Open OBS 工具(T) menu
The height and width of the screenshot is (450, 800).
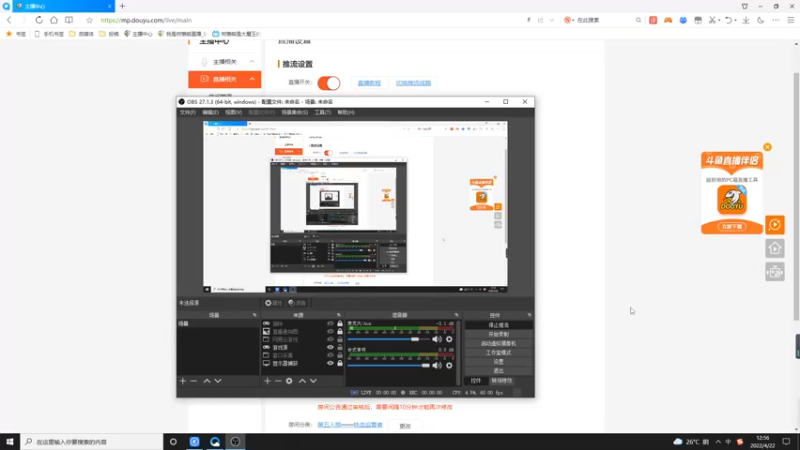322,112
